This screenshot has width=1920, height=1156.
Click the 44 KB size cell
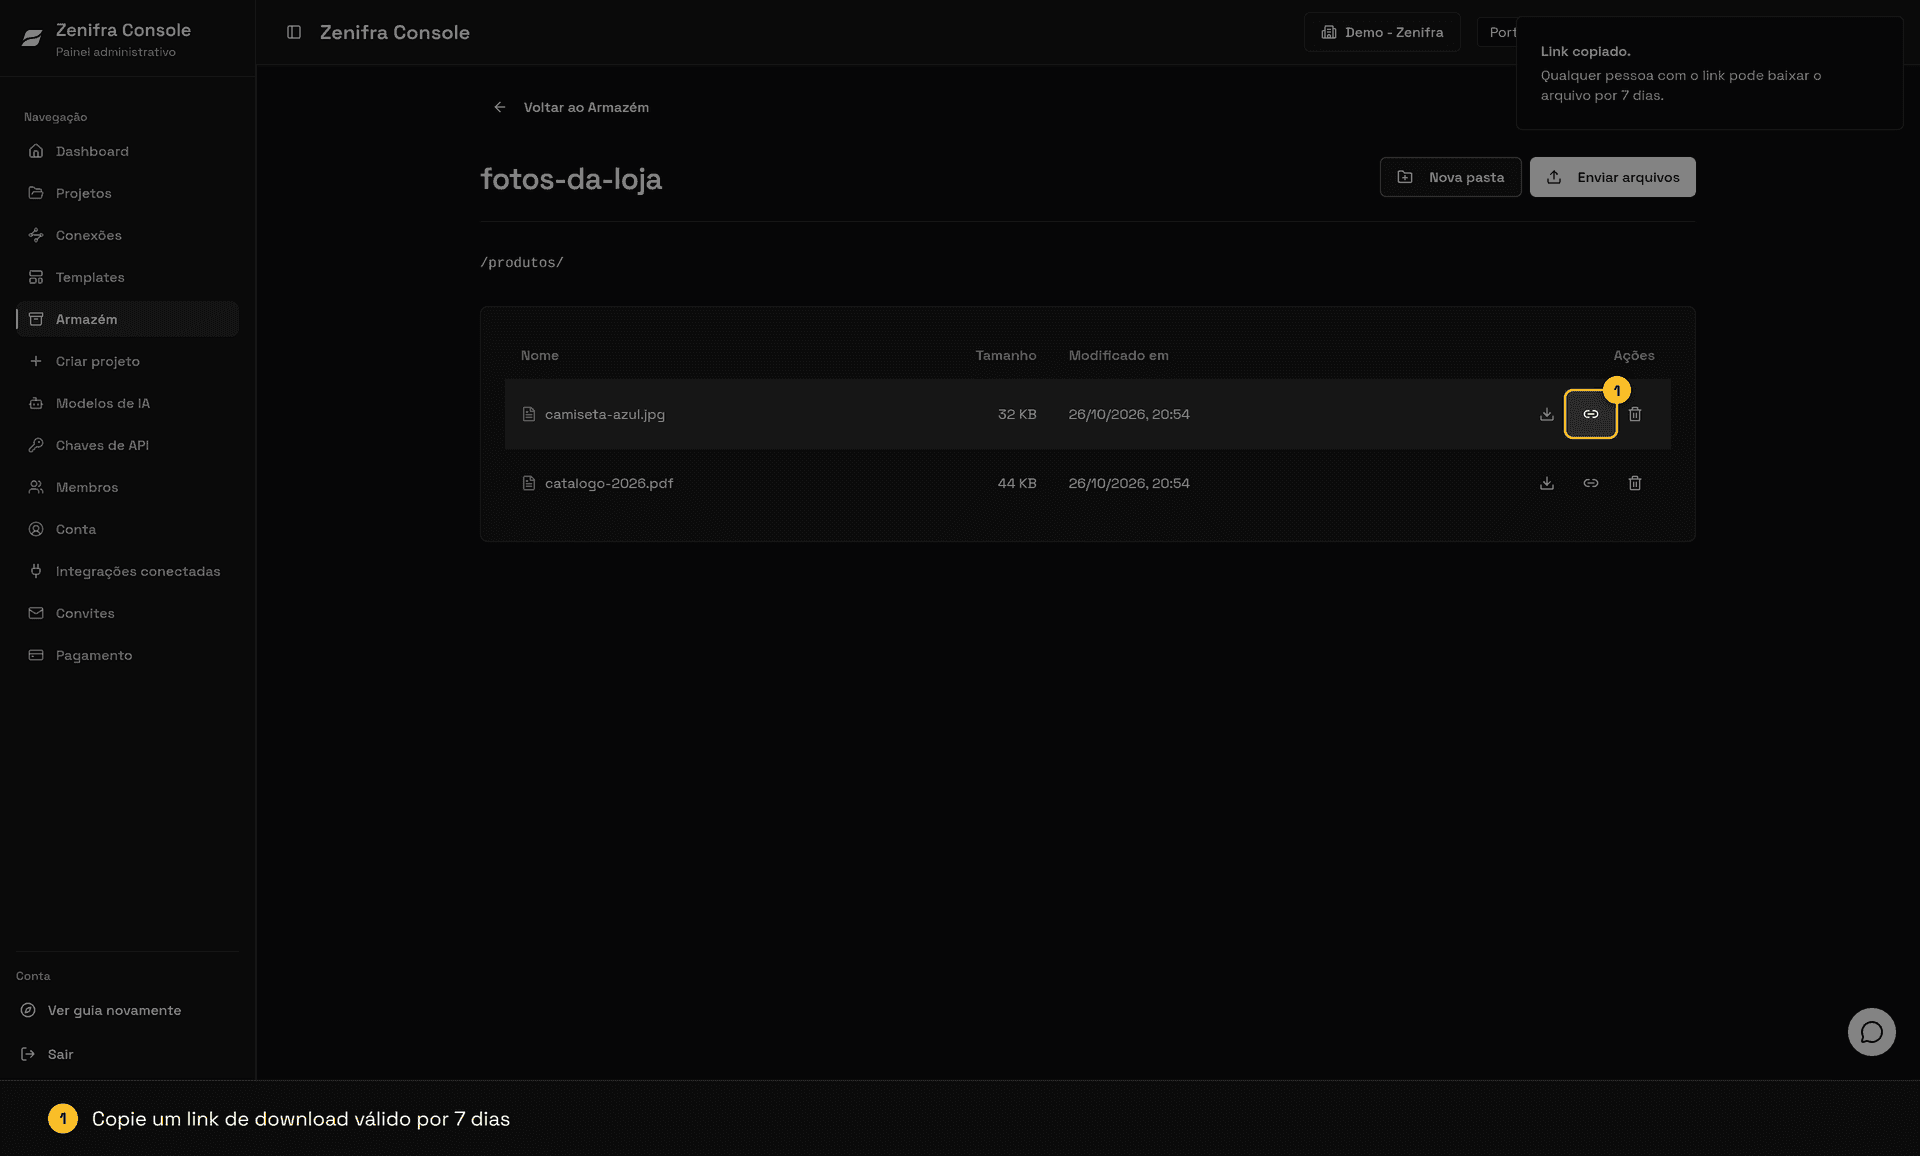[1017, 483]
